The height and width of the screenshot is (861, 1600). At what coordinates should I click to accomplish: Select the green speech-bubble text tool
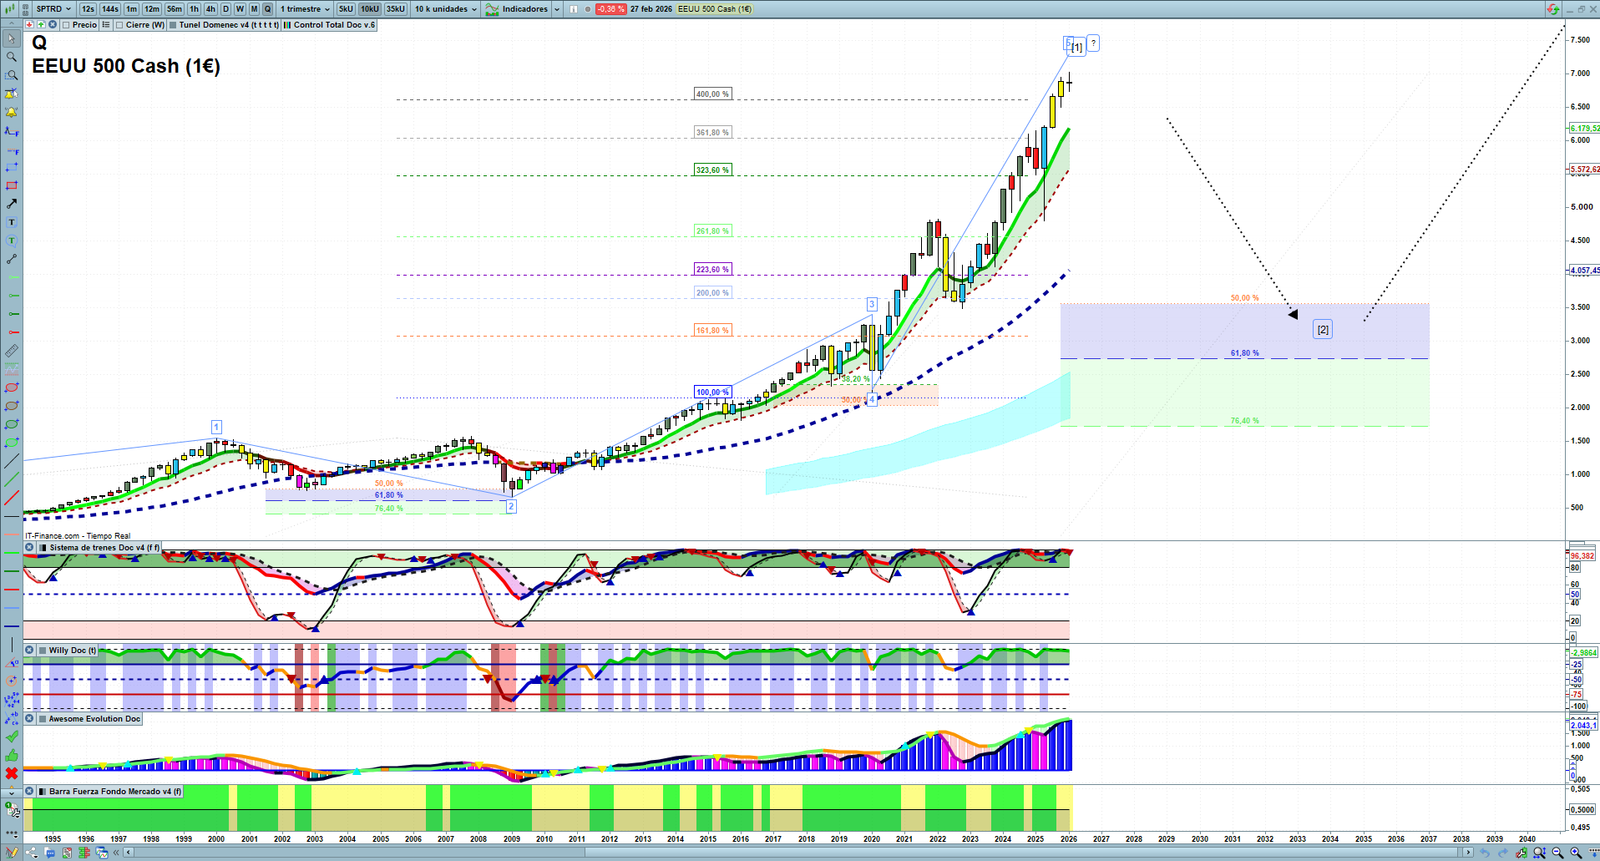point(11,240)
